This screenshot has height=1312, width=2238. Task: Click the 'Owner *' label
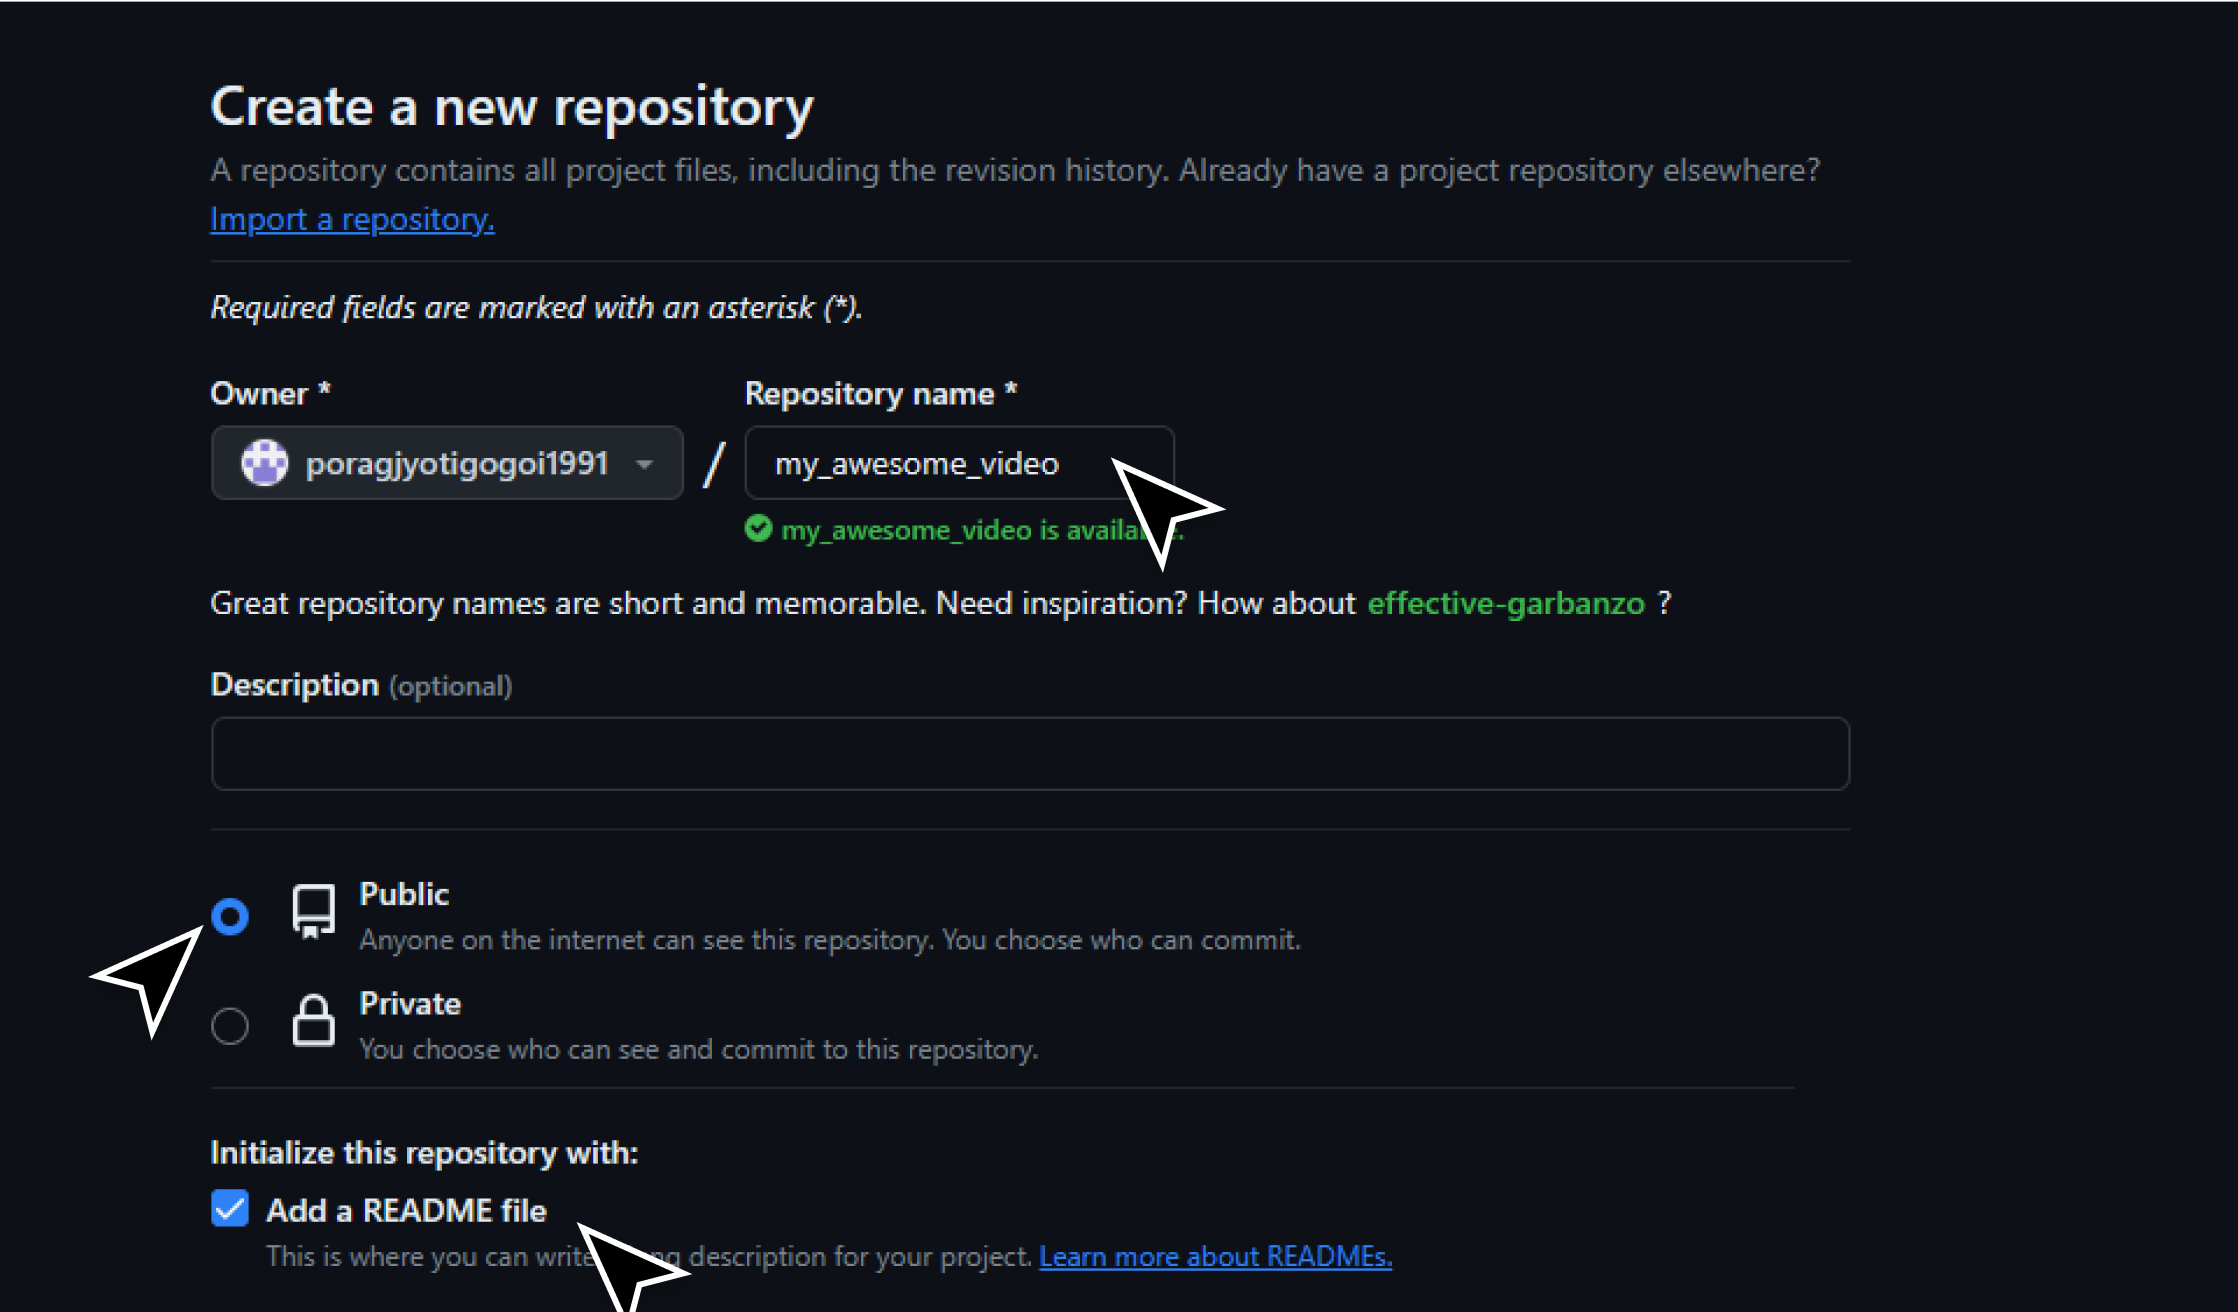(x=270, y=393)
